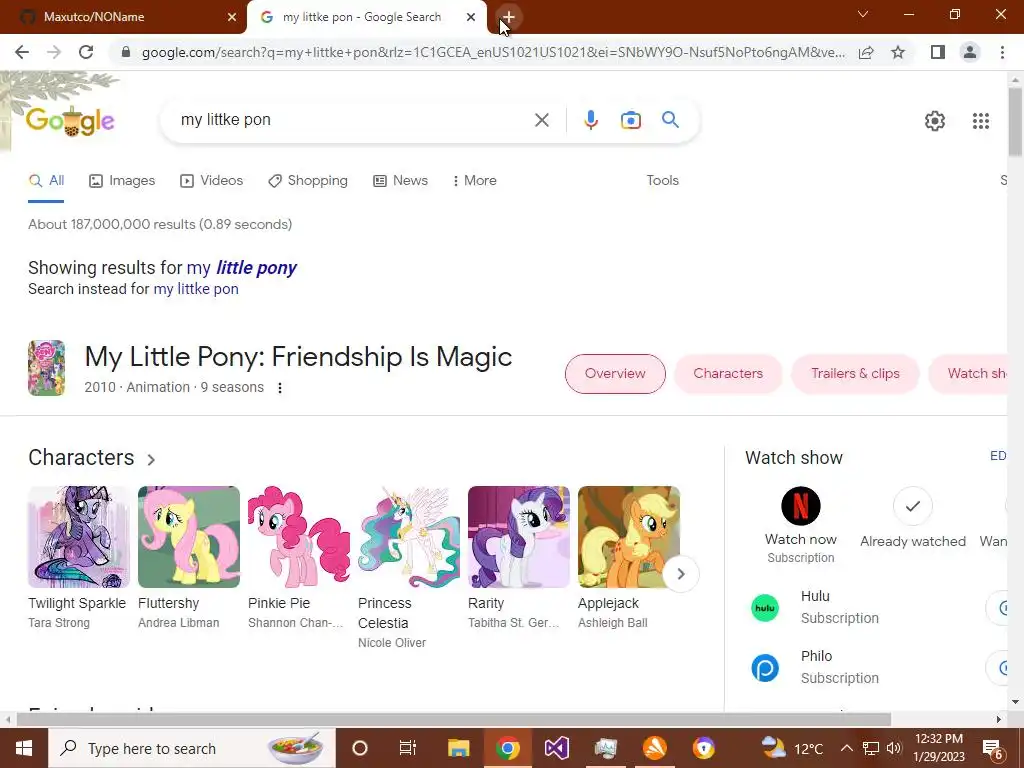
Task: Open three-dot options beside 9 seasons
Action: pyautogui.click(x=280, y=388)
